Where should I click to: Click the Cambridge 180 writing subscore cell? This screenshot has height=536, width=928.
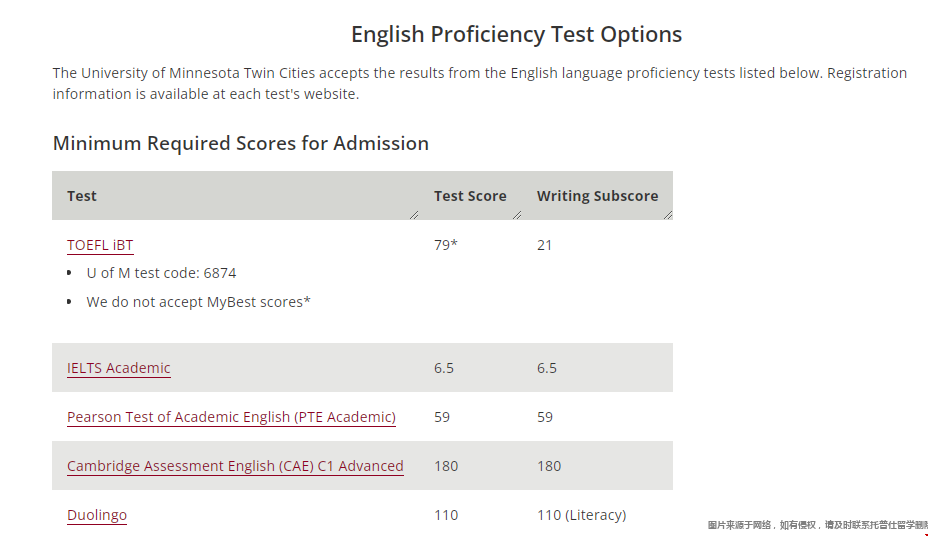(x=549, y=466)
